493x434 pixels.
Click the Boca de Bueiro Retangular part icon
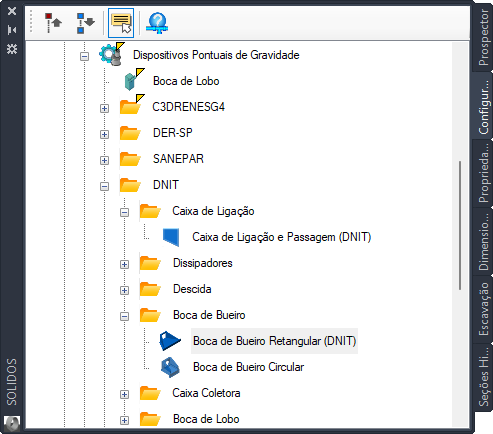(x=170, y=341)
